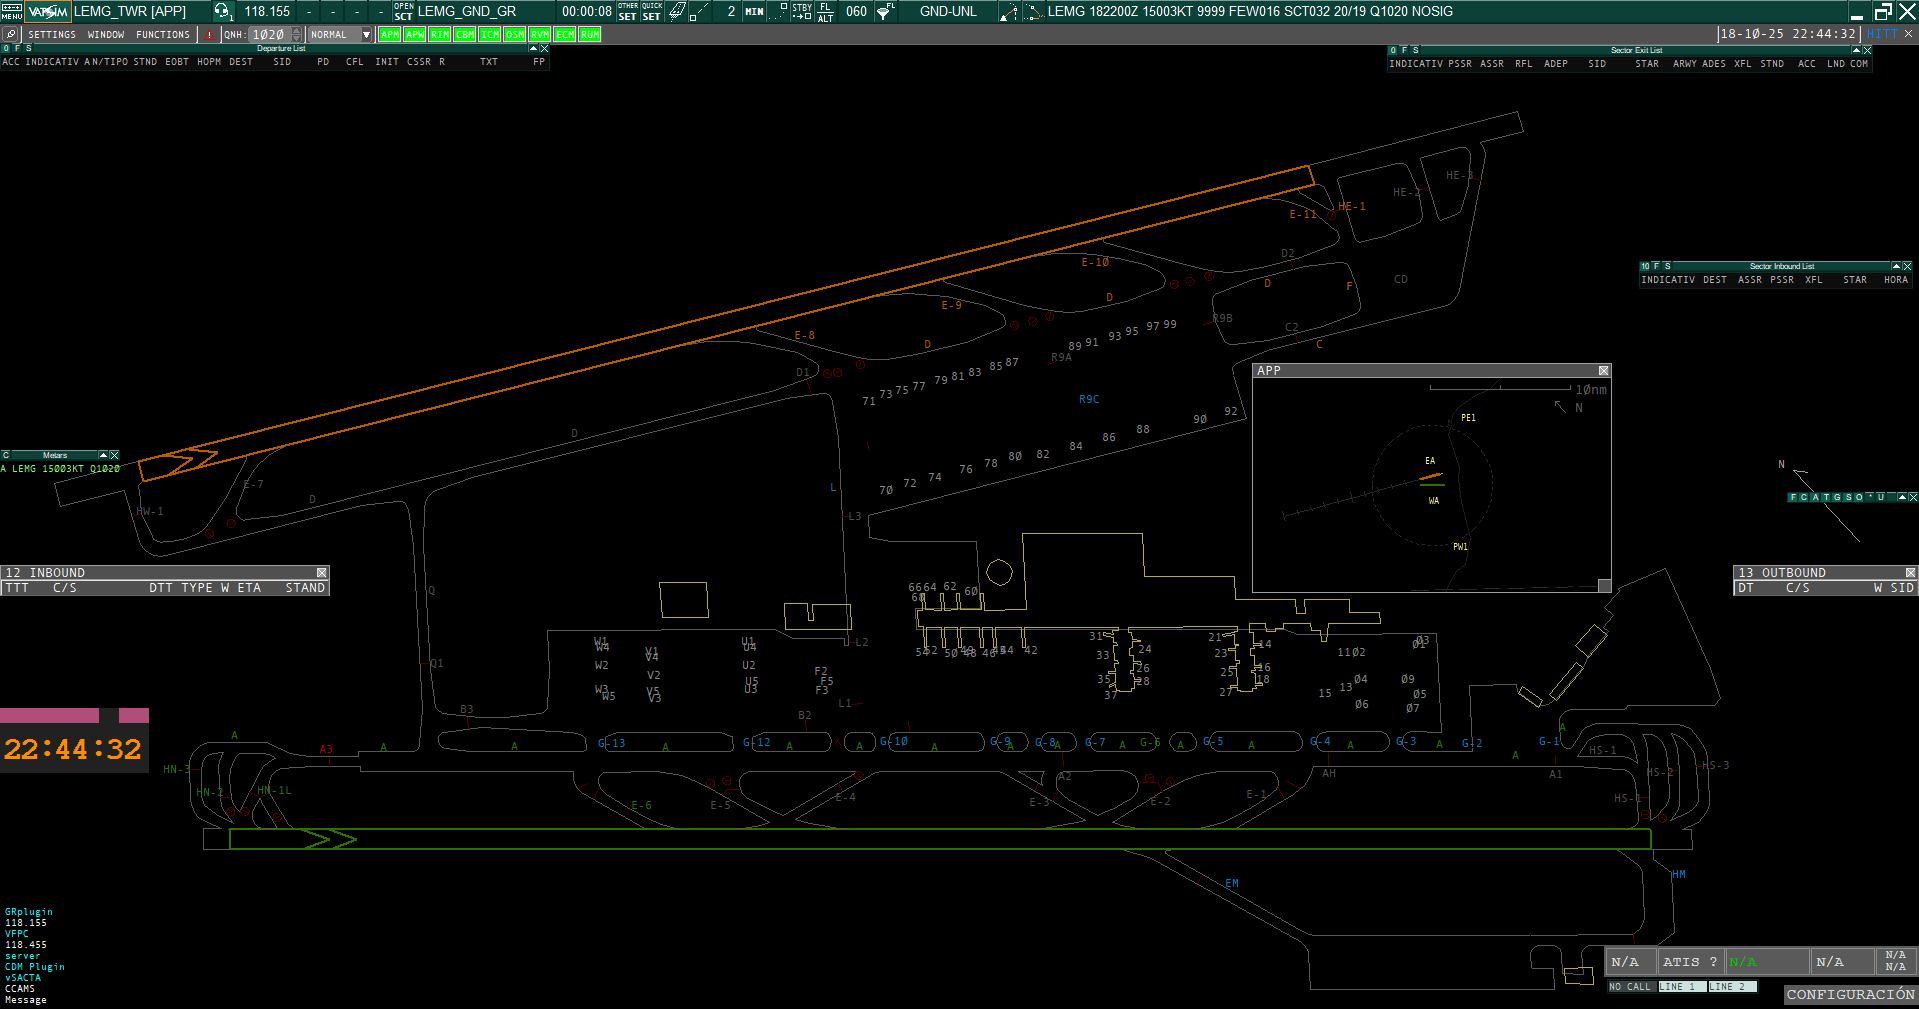Viewport: 1919px width, 1009px height.
Task: Click the ATIS ? button
Action: tap(1689, 962)
